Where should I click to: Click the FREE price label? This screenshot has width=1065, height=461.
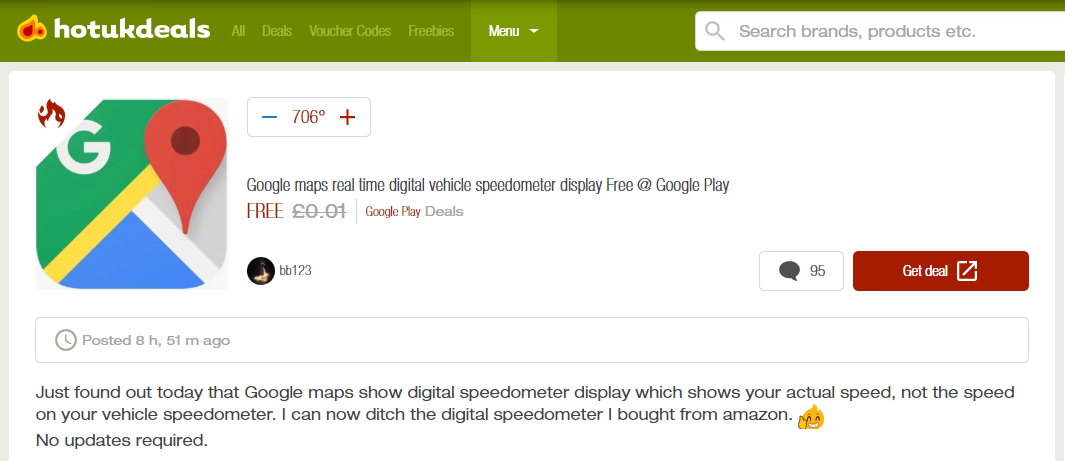(265, 211)
